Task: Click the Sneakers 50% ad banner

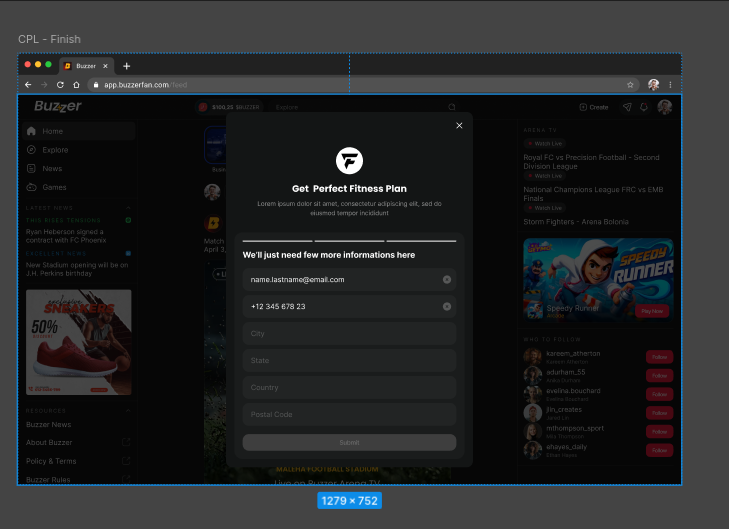Action: coord(79,342)
